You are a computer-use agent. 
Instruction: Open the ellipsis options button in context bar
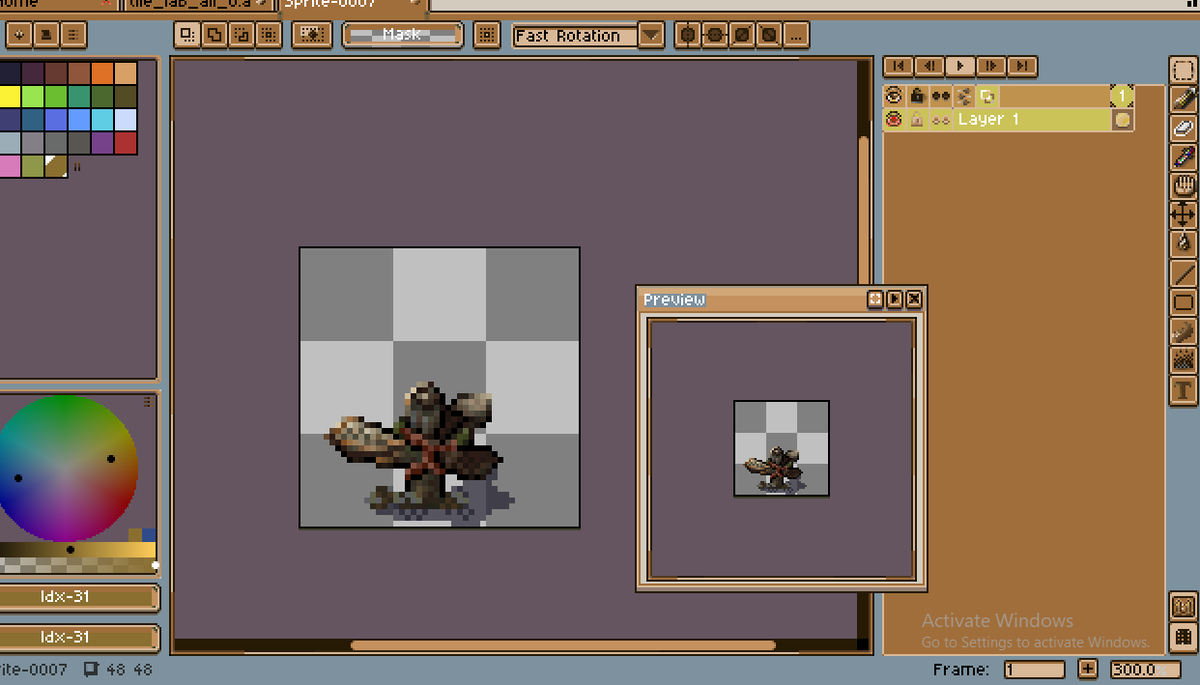(796, 35)
